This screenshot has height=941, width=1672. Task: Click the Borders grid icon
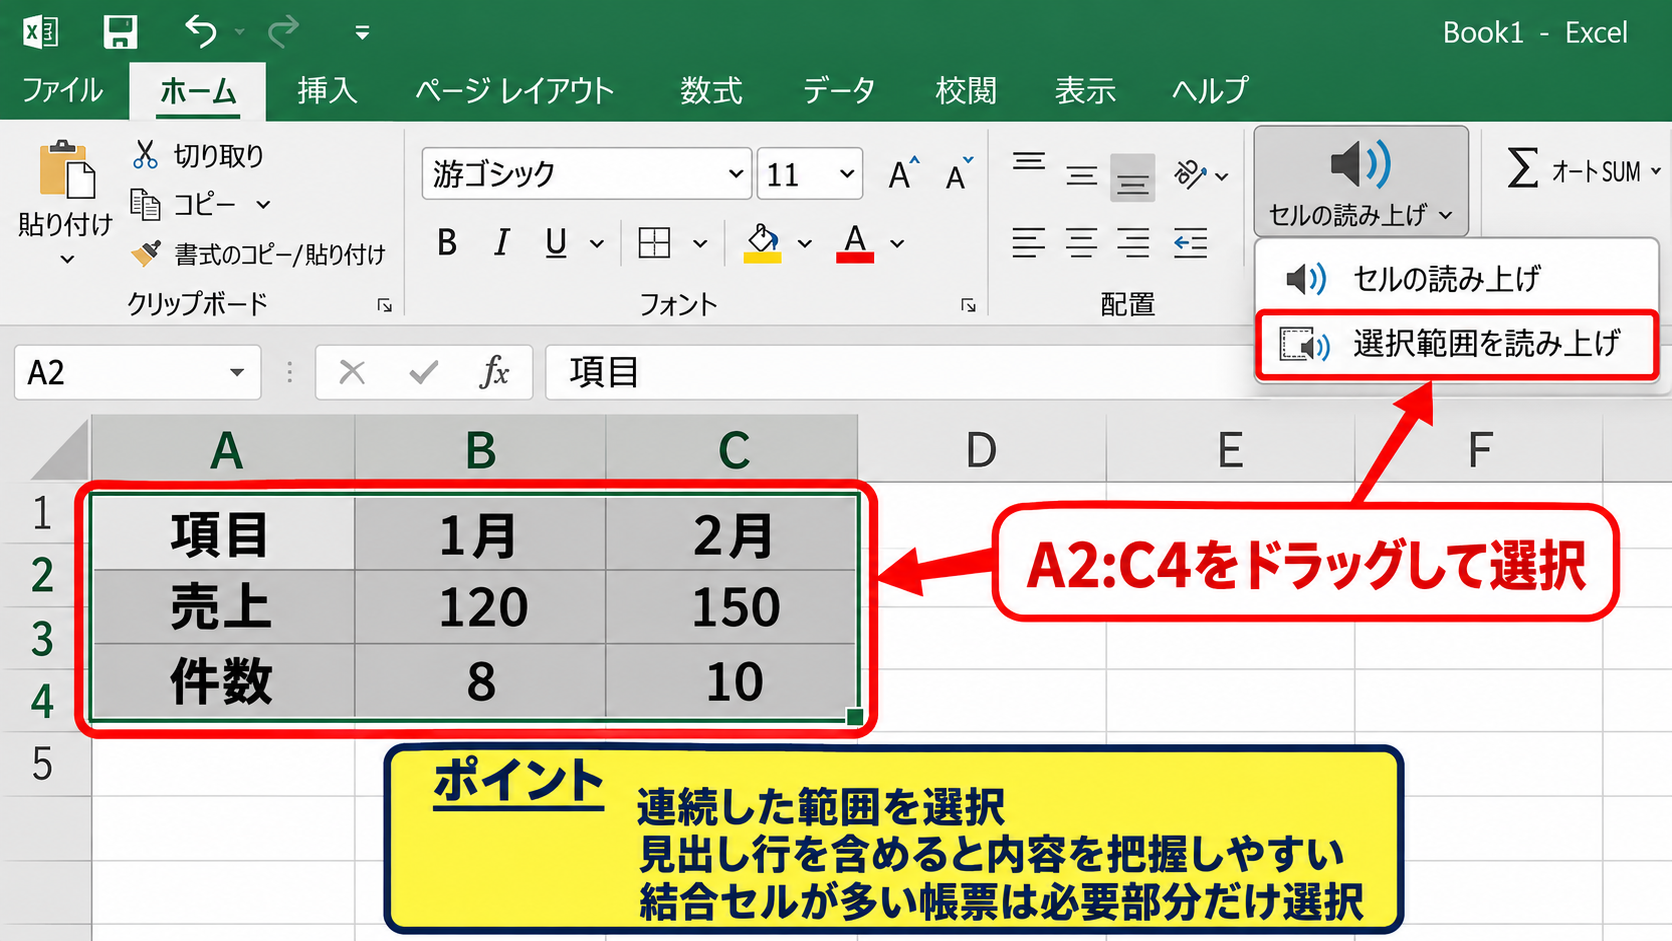pyautogui.click(x=654, y=243)
